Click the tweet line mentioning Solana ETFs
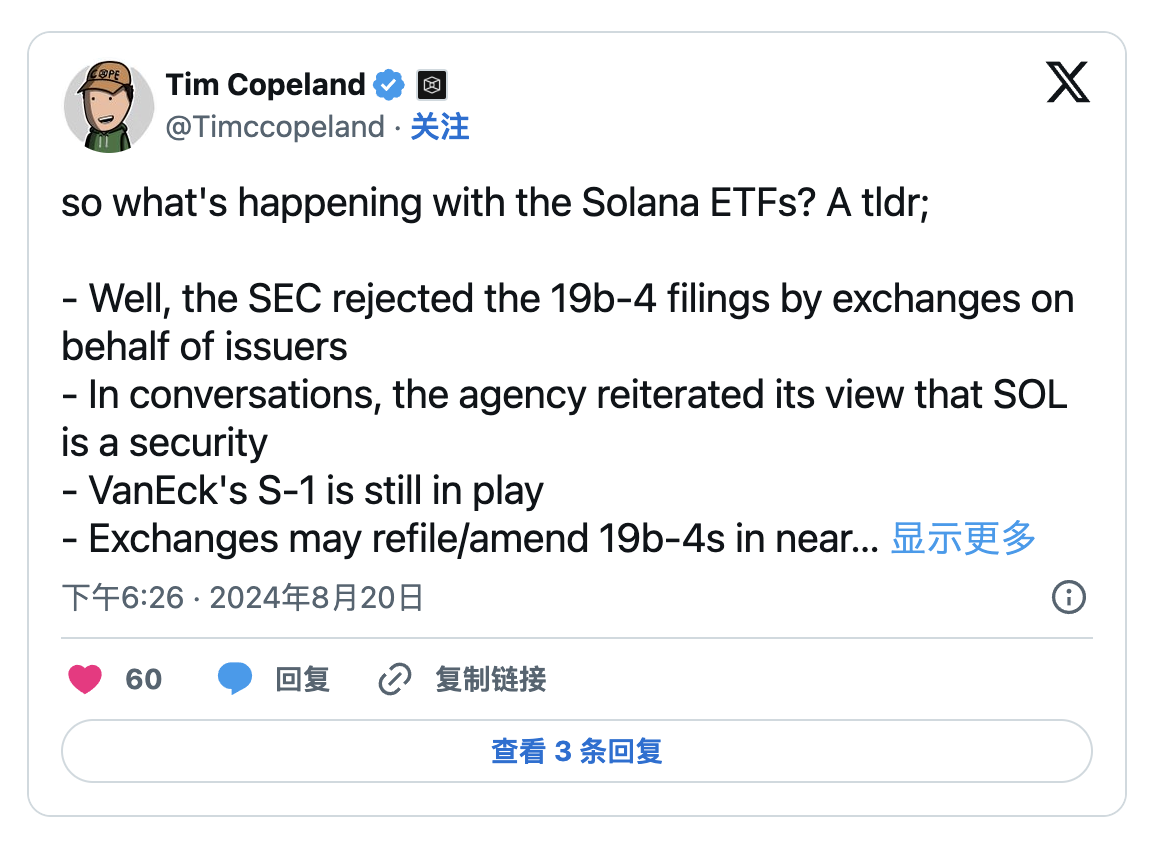The height and width of the screenshot is (842, 1160). [x=495, y=203]
